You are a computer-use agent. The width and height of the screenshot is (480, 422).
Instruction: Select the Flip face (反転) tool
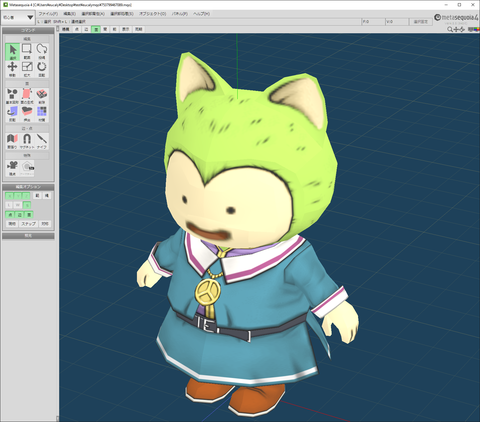click(x=13, y=114)
